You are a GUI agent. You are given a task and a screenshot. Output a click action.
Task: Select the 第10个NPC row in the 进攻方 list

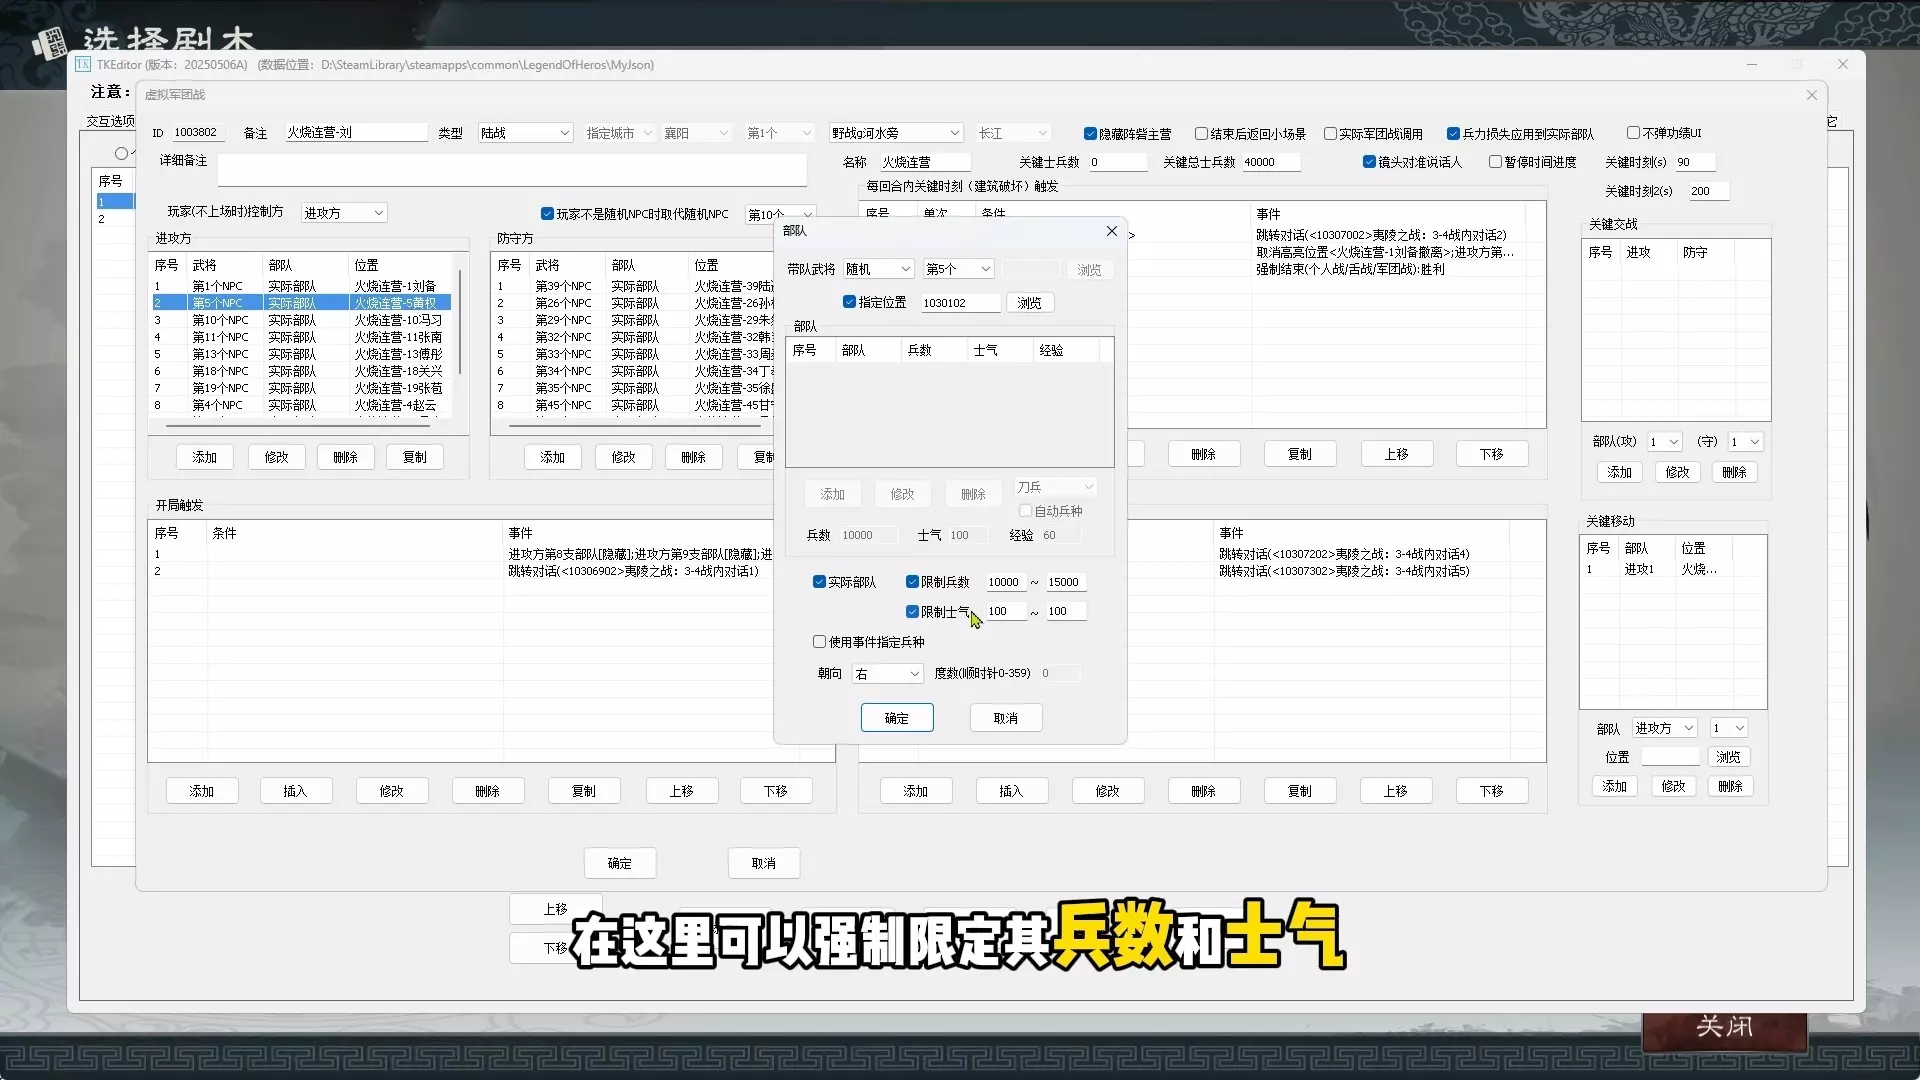tap(300, 320)
